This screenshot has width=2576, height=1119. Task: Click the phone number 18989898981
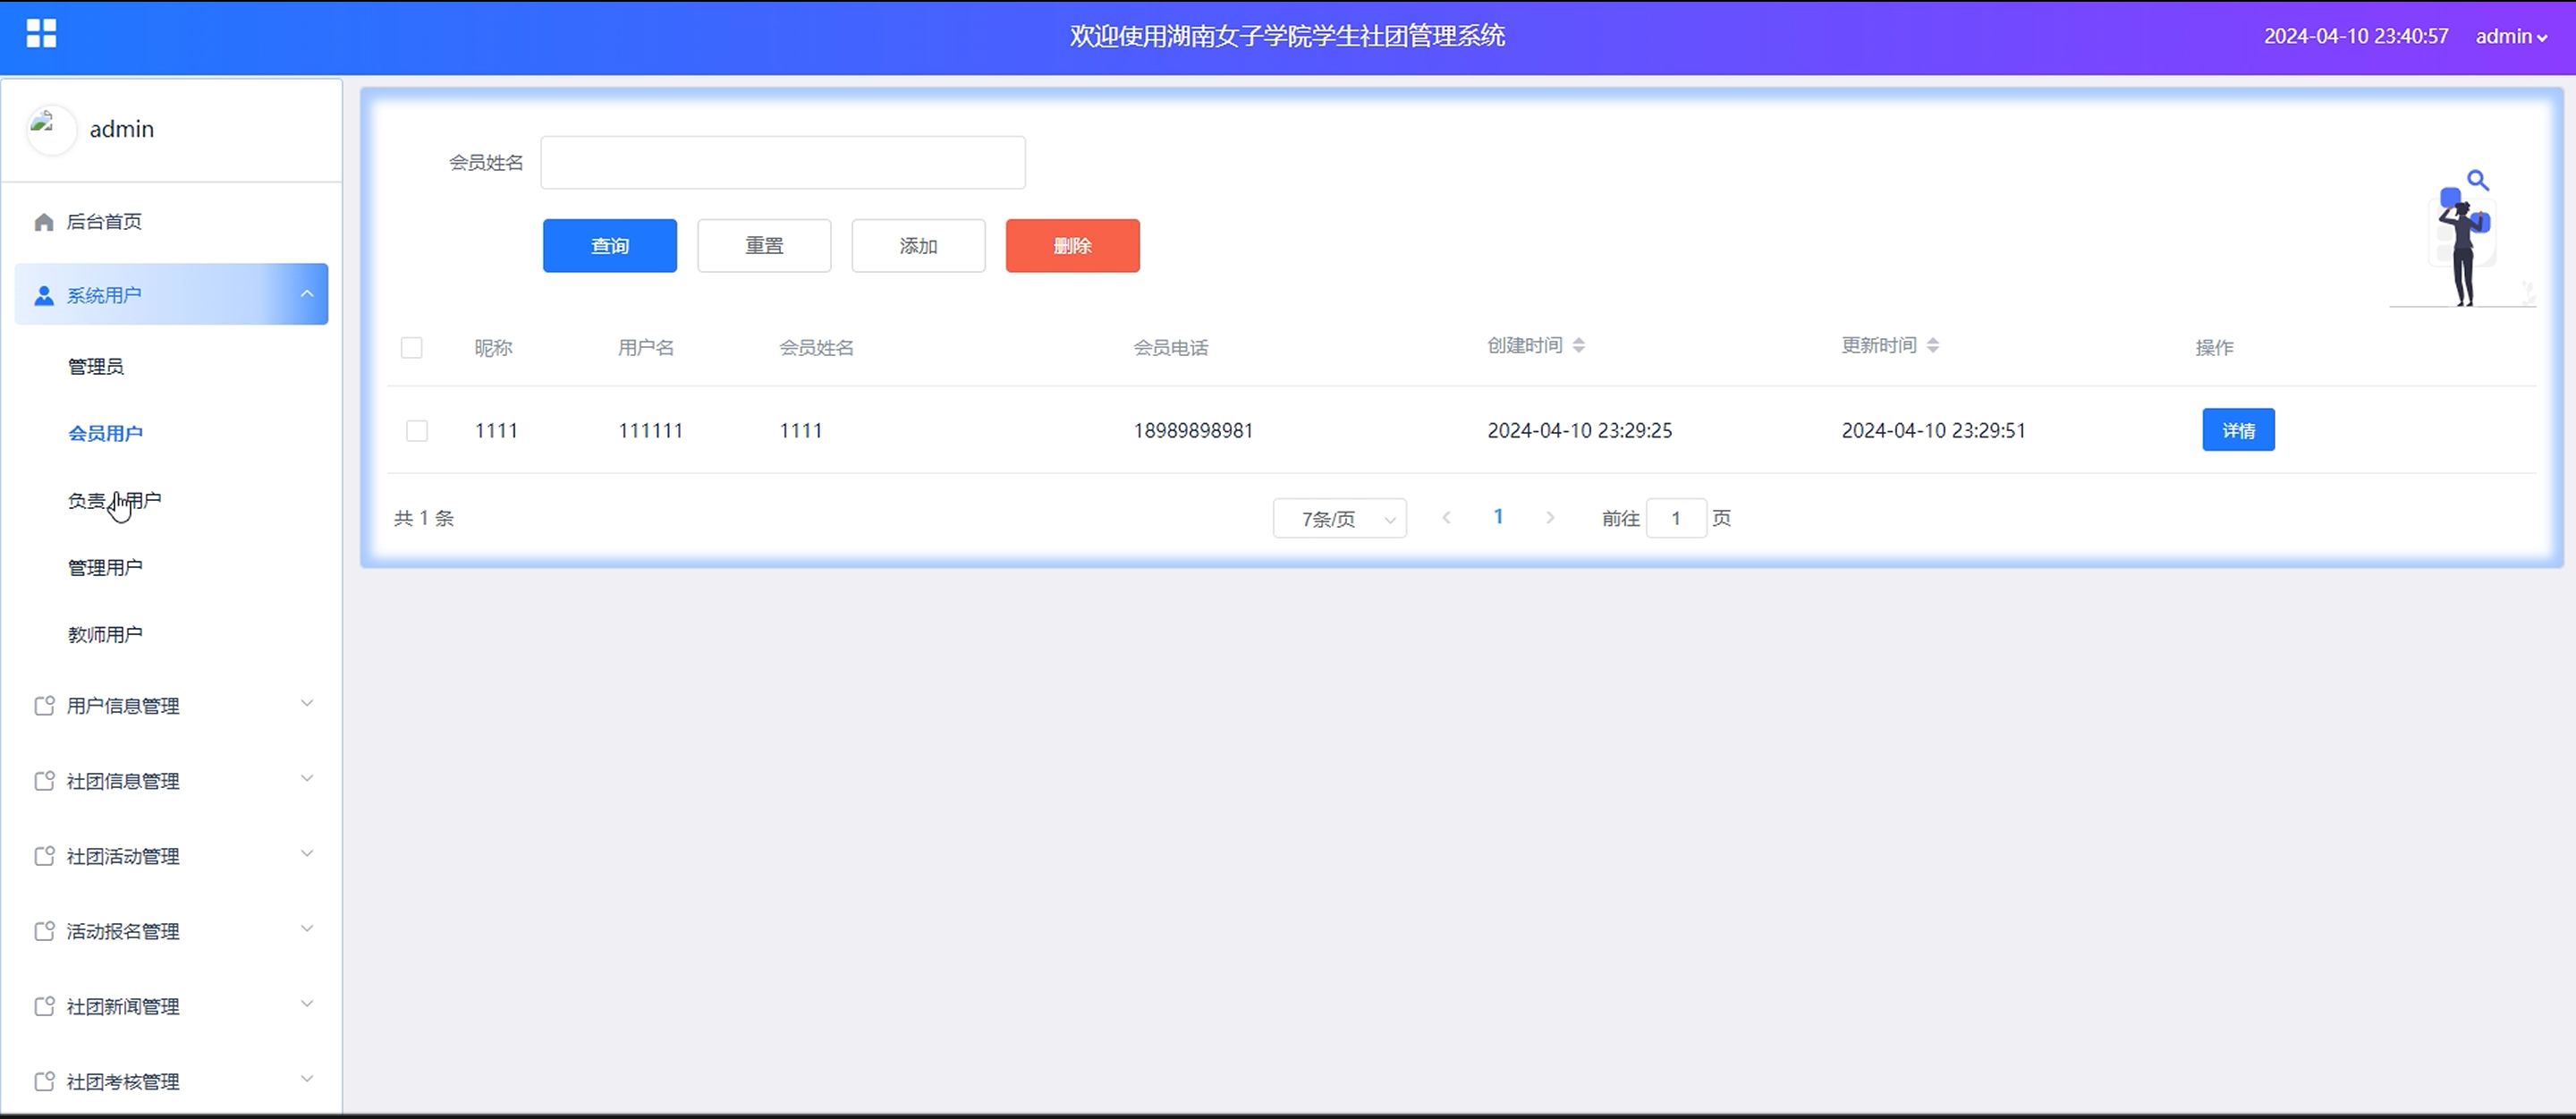click(1193, 431)
